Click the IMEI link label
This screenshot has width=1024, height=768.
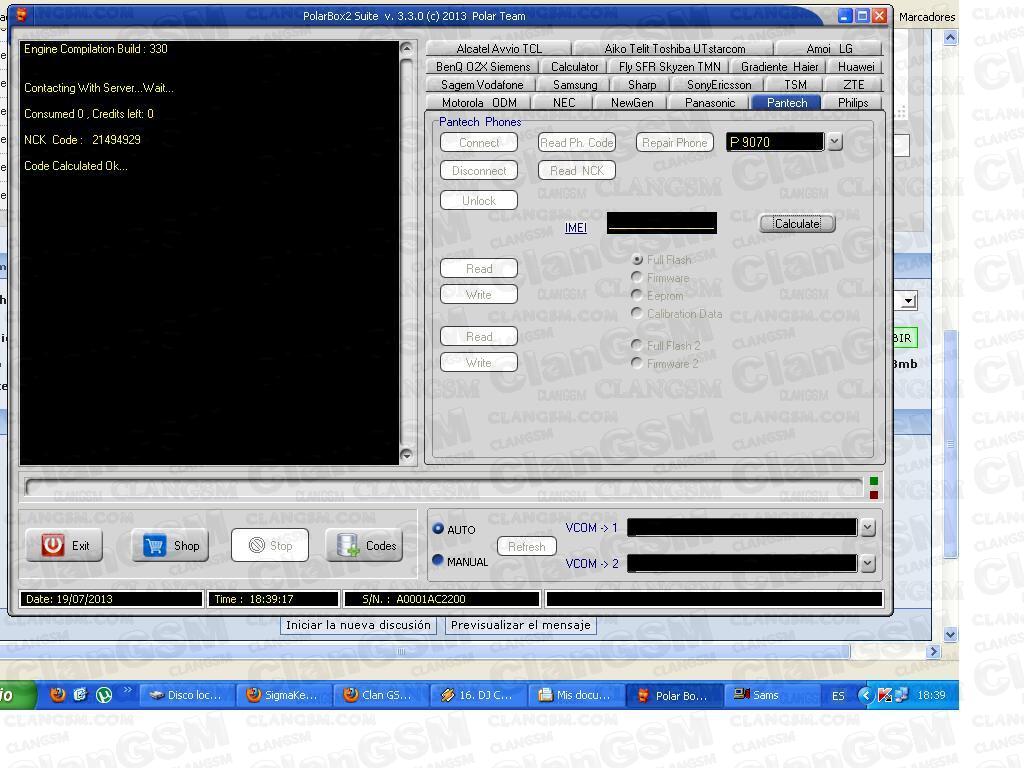[575, 227]
